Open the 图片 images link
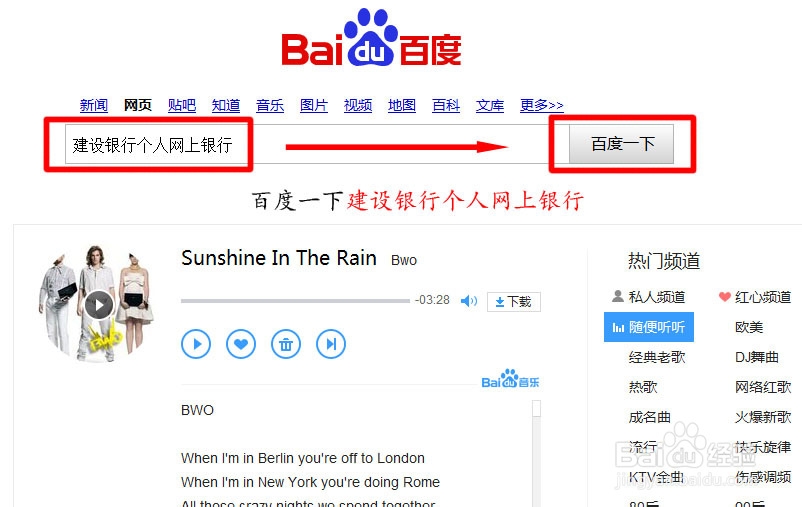Image resolution: width=802 pixels, height=507 pixels. click(314, 105)
